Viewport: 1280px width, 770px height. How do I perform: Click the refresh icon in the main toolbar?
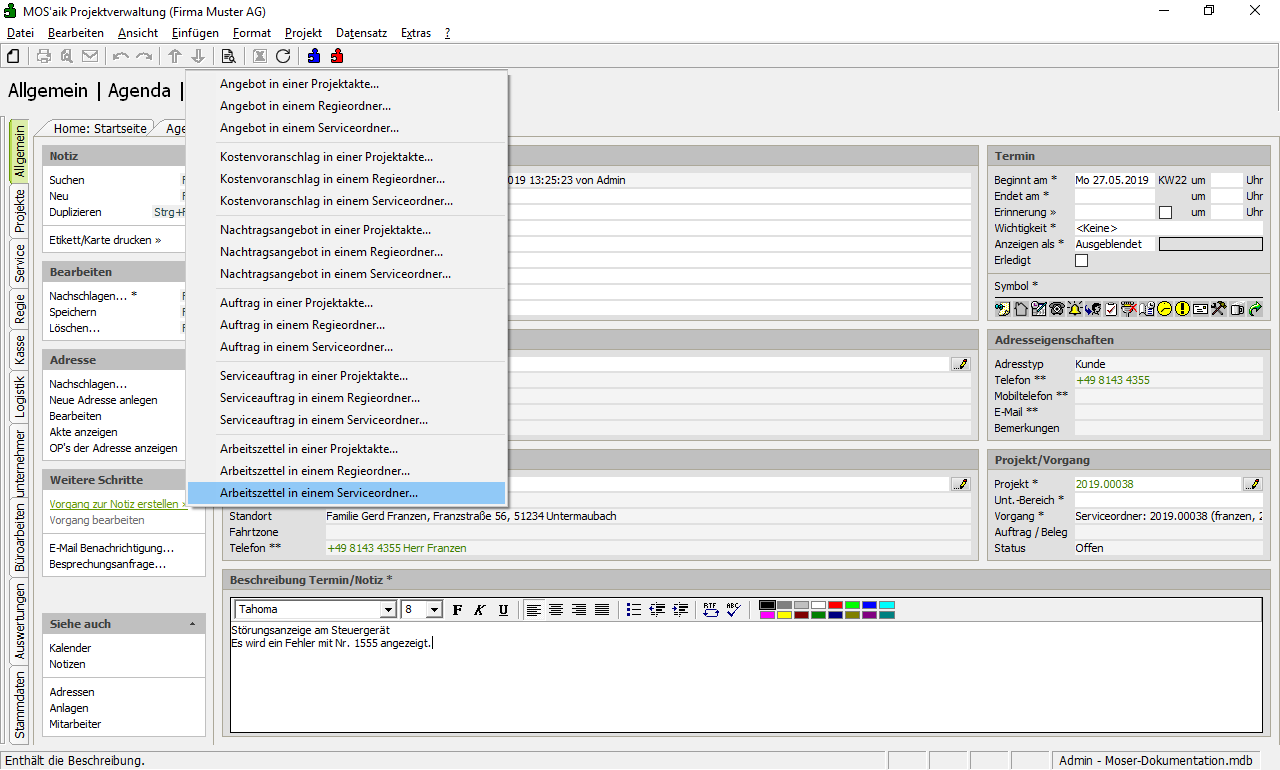tap(283, 56)
